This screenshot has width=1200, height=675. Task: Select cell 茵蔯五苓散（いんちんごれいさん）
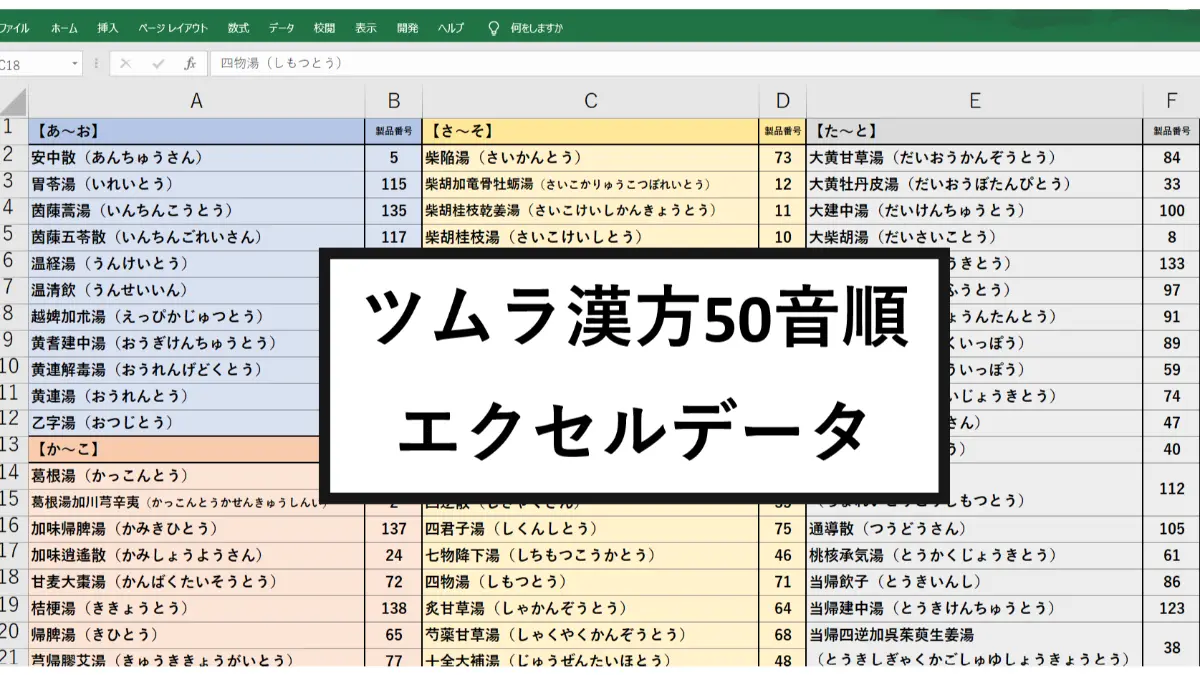click(x=196, y=237)
